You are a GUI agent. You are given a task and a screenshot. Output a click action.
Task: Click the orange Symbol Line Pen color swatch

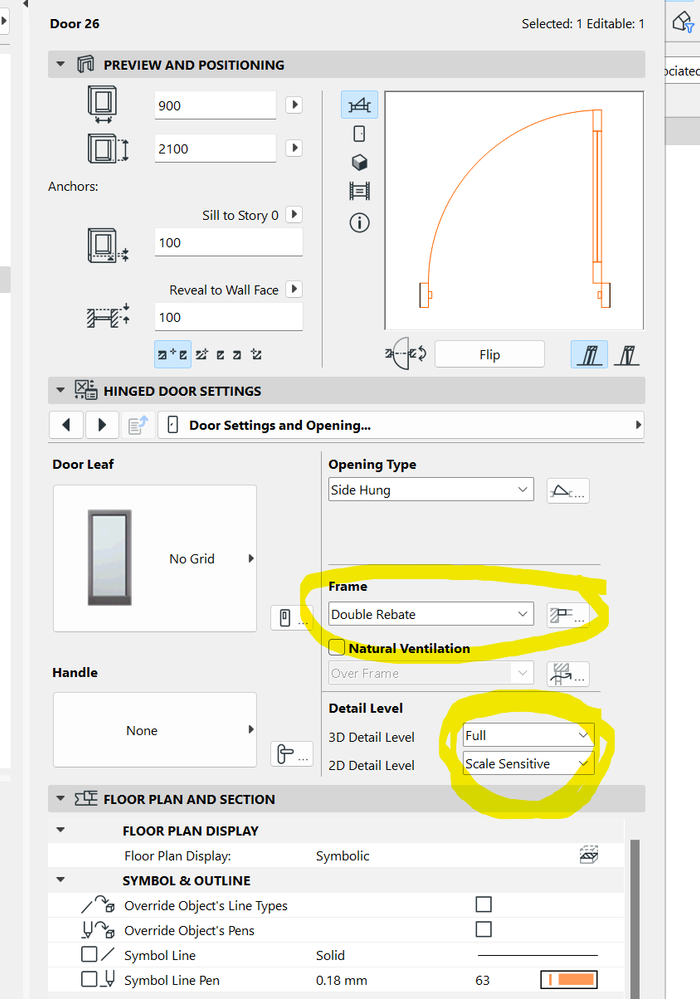[569, 979]
